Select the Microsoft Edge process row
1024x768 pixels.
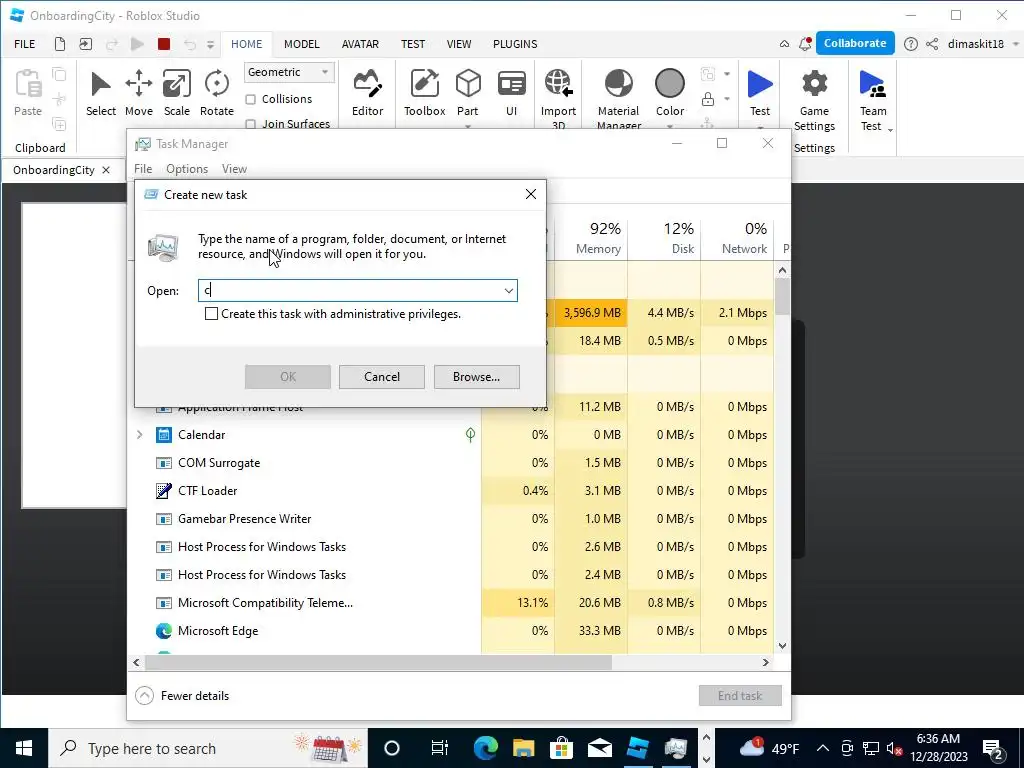pos(451,631)
